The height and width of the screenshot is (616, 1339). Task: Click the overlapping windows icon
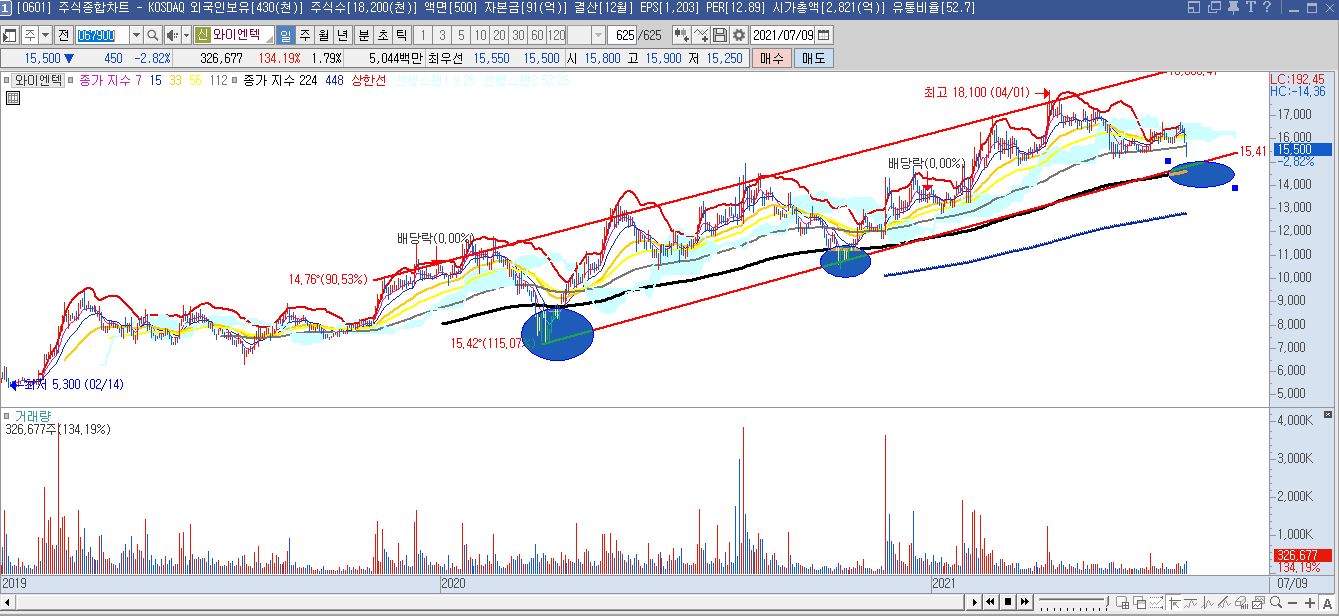(x=1140, y=602)
